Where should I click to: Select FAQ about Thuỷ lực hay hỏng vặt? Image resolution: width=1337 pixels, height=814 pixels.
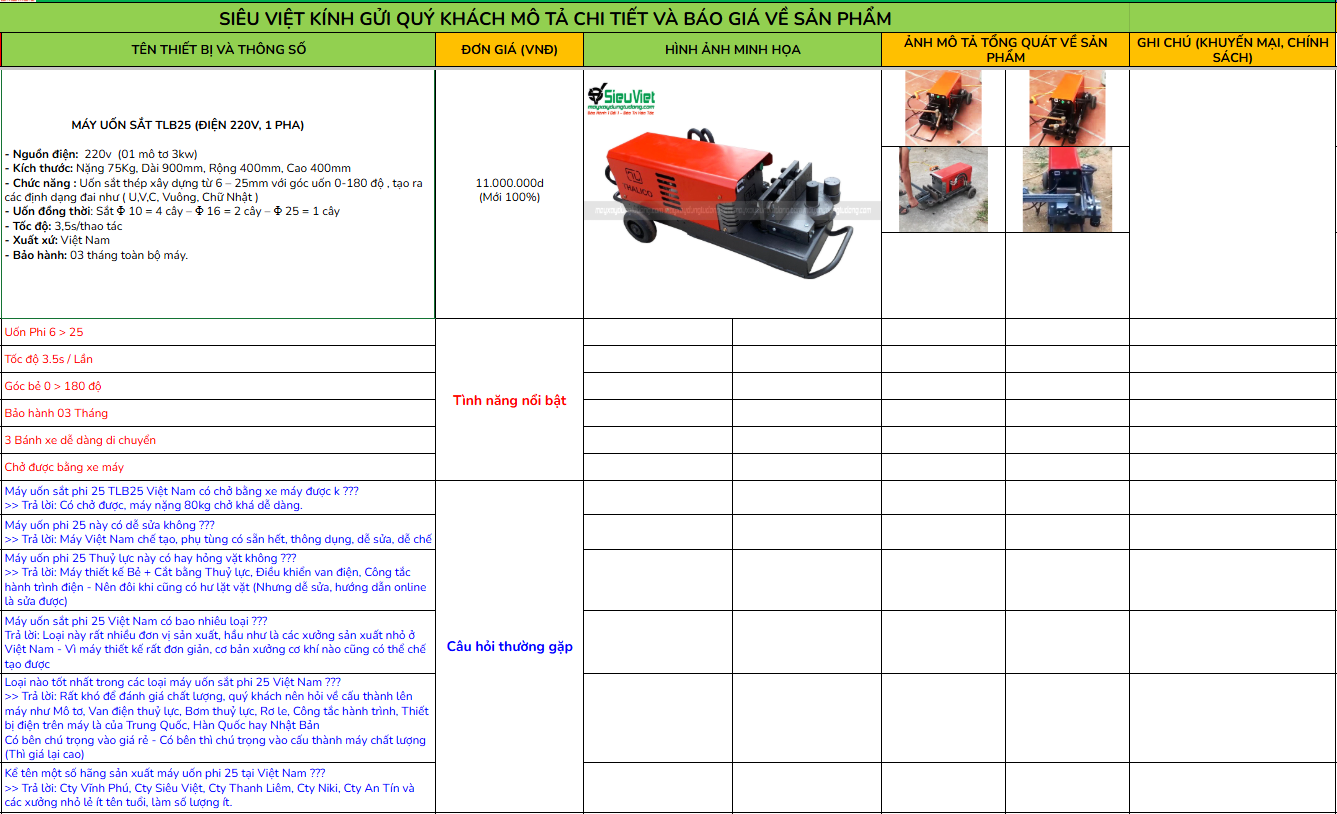pos(218,580)
